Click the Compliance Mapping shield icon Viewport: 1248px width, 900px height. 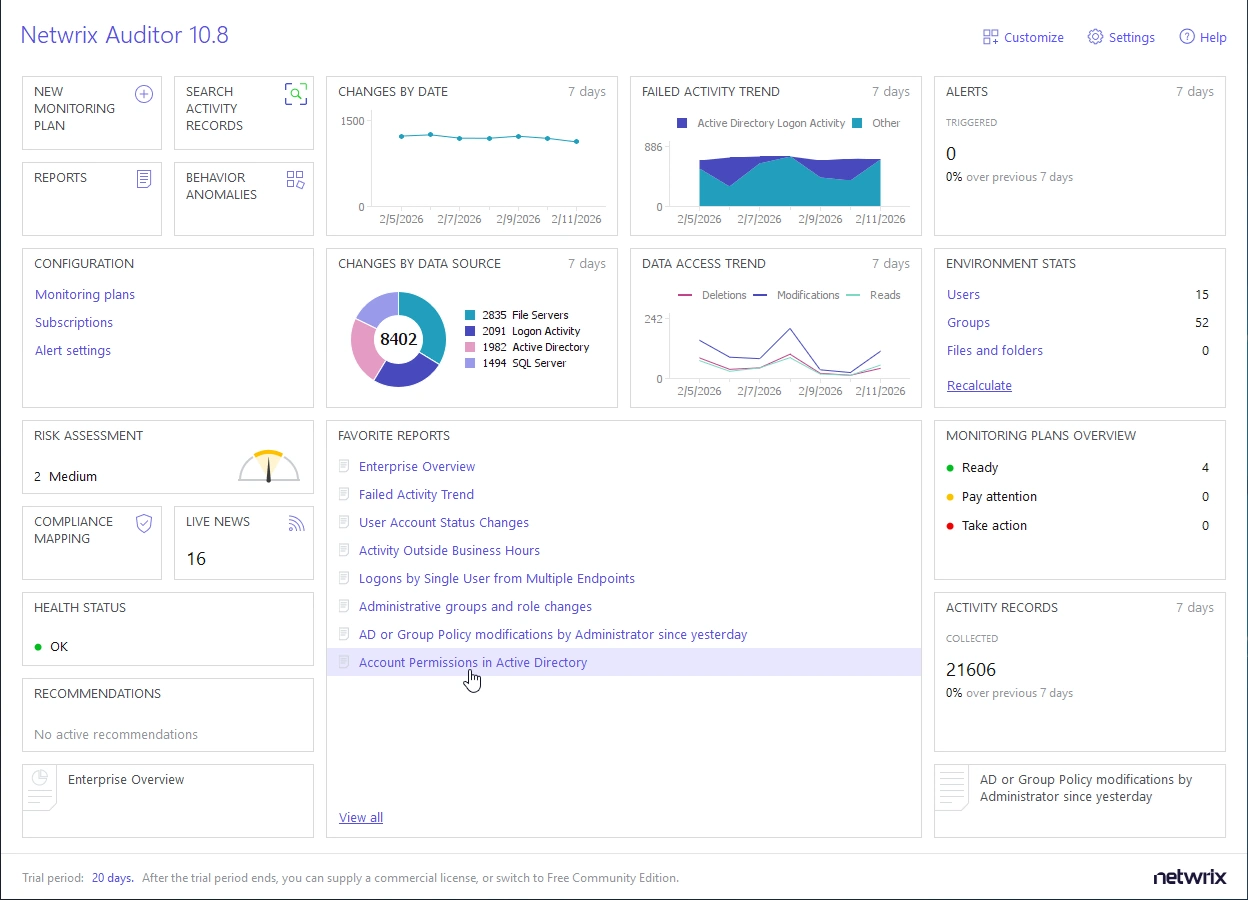(x=144, y=523)
